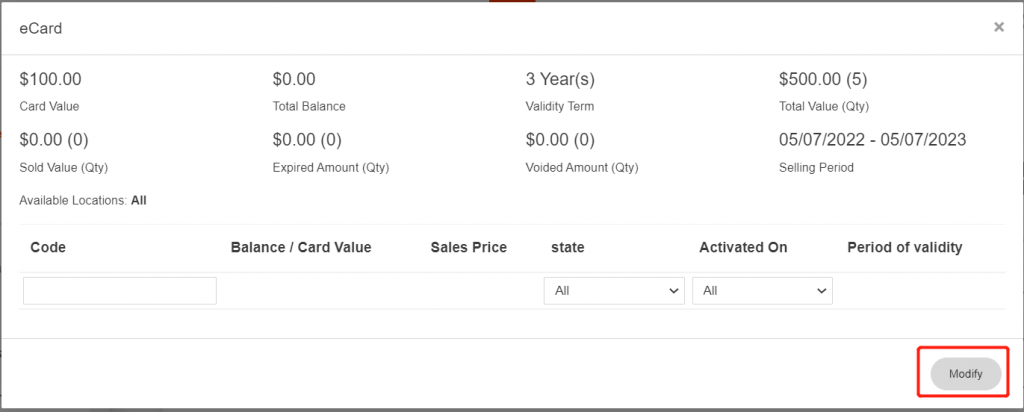Image resolution: width=1024 pixels, height=412 pixels.
Task: Select the 05/07/2022 - 05/07/2023 selling period
Action: click(872, 140)
